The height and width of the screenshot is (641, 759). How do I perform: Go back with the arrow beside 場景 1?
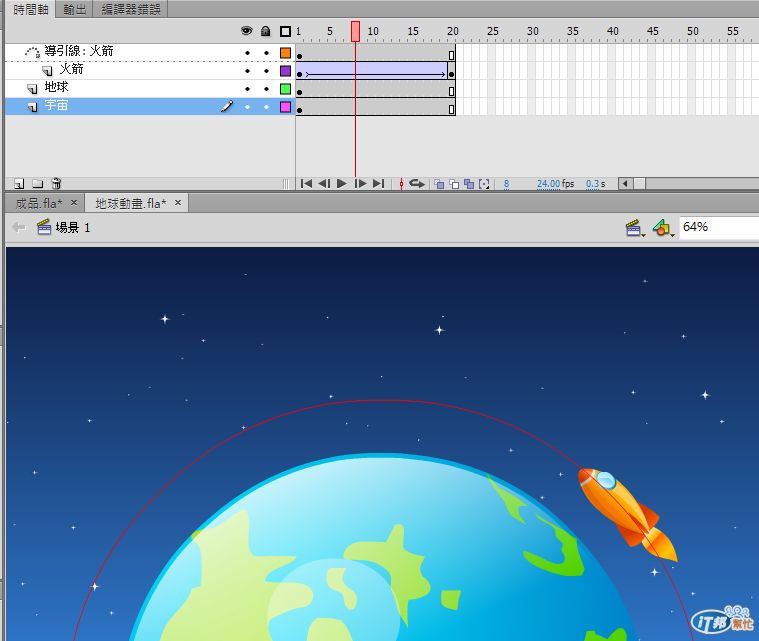(x=18, y=227)
